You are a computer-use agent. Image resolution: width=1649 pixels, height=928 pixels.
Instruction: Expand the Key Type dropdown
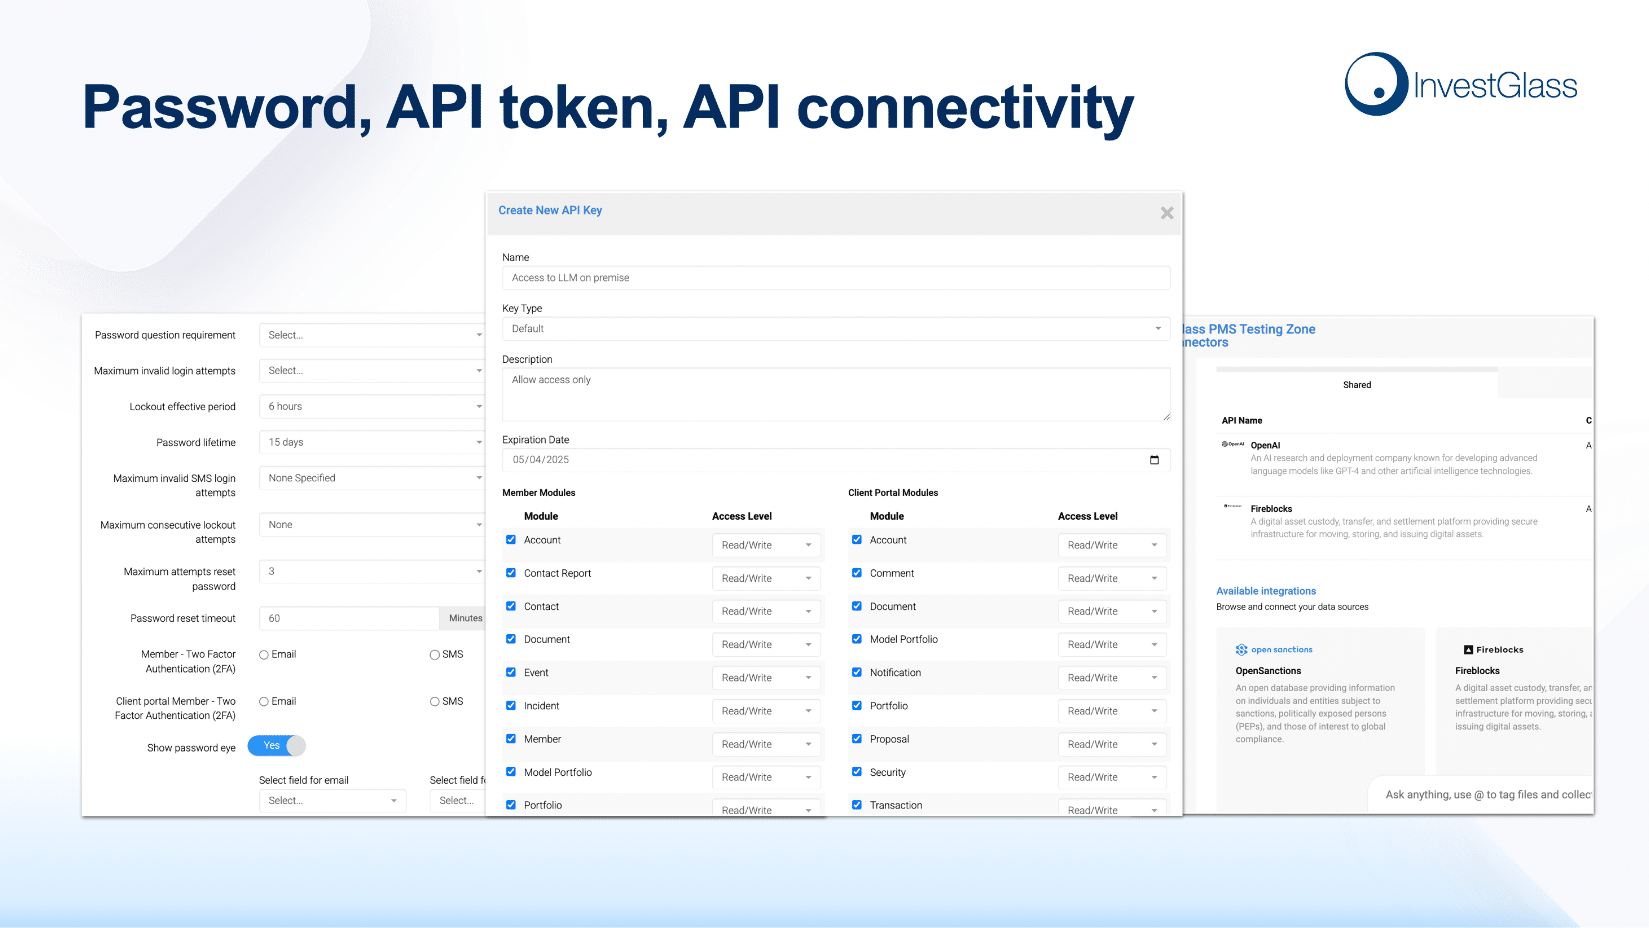836,329
